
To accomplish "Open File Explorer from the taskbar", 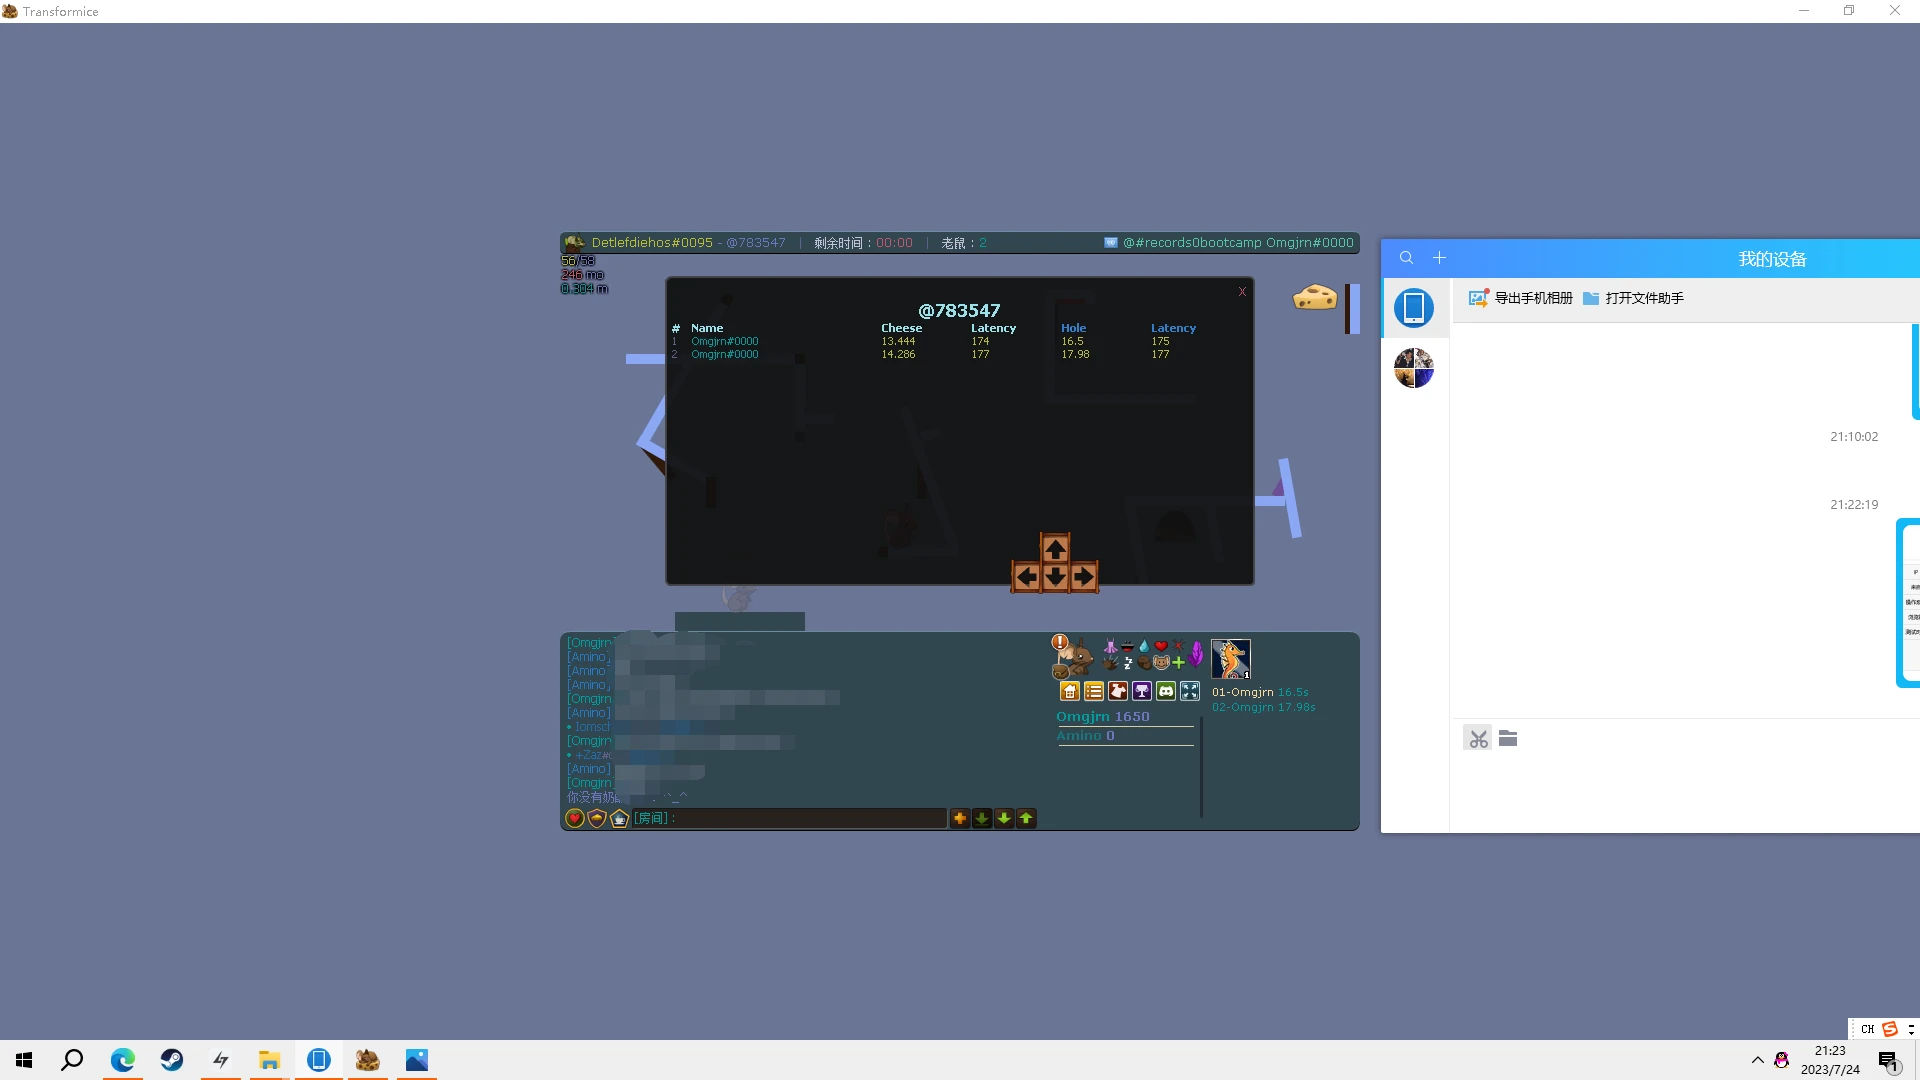I will (269, 1060).
